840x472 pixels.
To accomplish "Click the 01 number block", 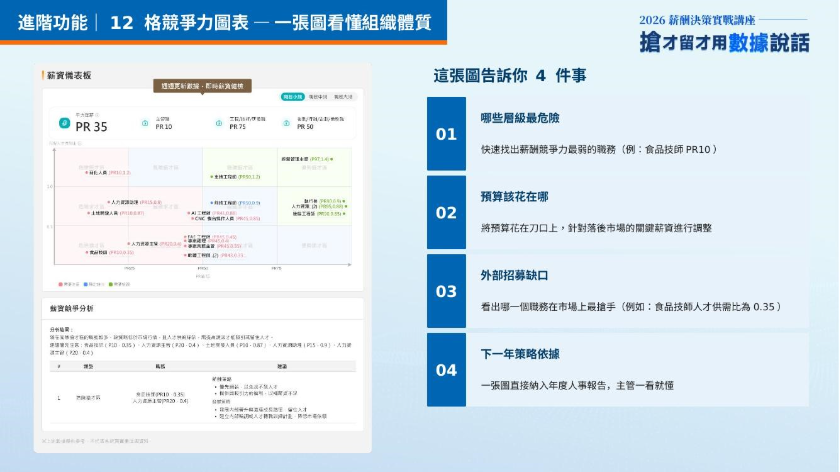I will 446,134.
